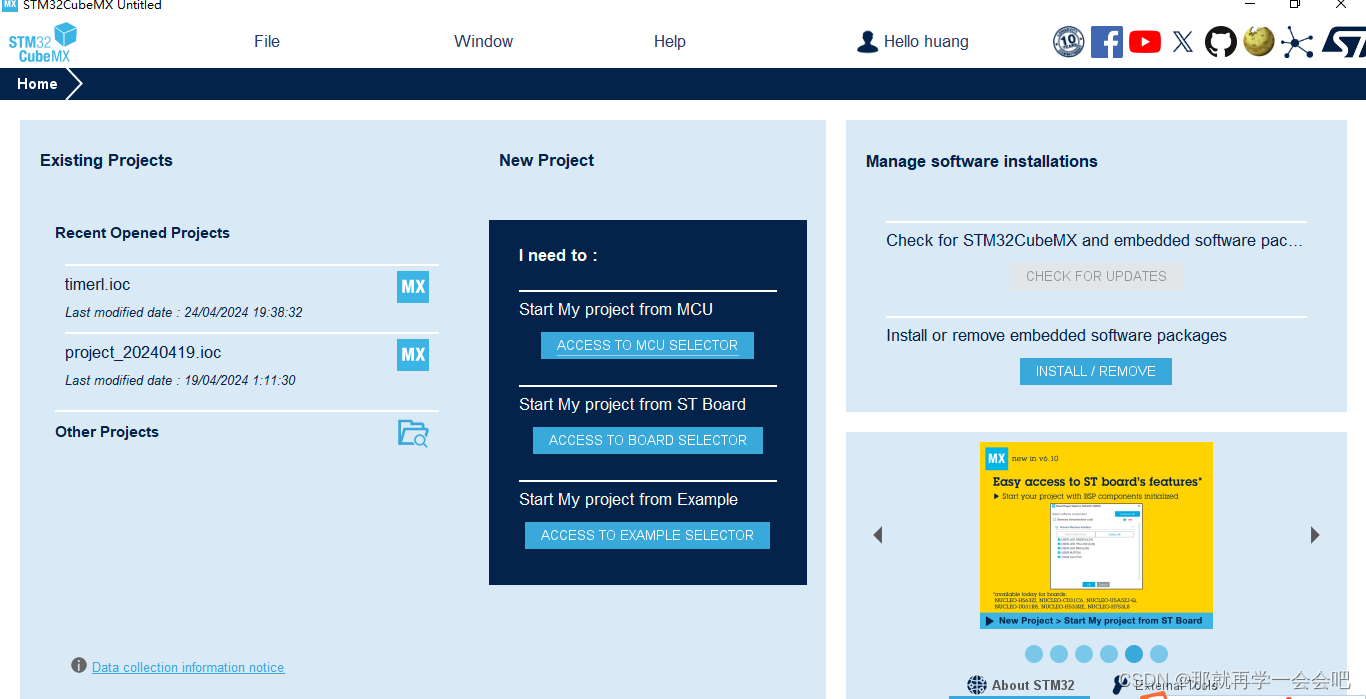The width and height of the screenshot is (1366, 699).
Task: Click project_20240419.ioc last modified date line
Action: point(180,380)
